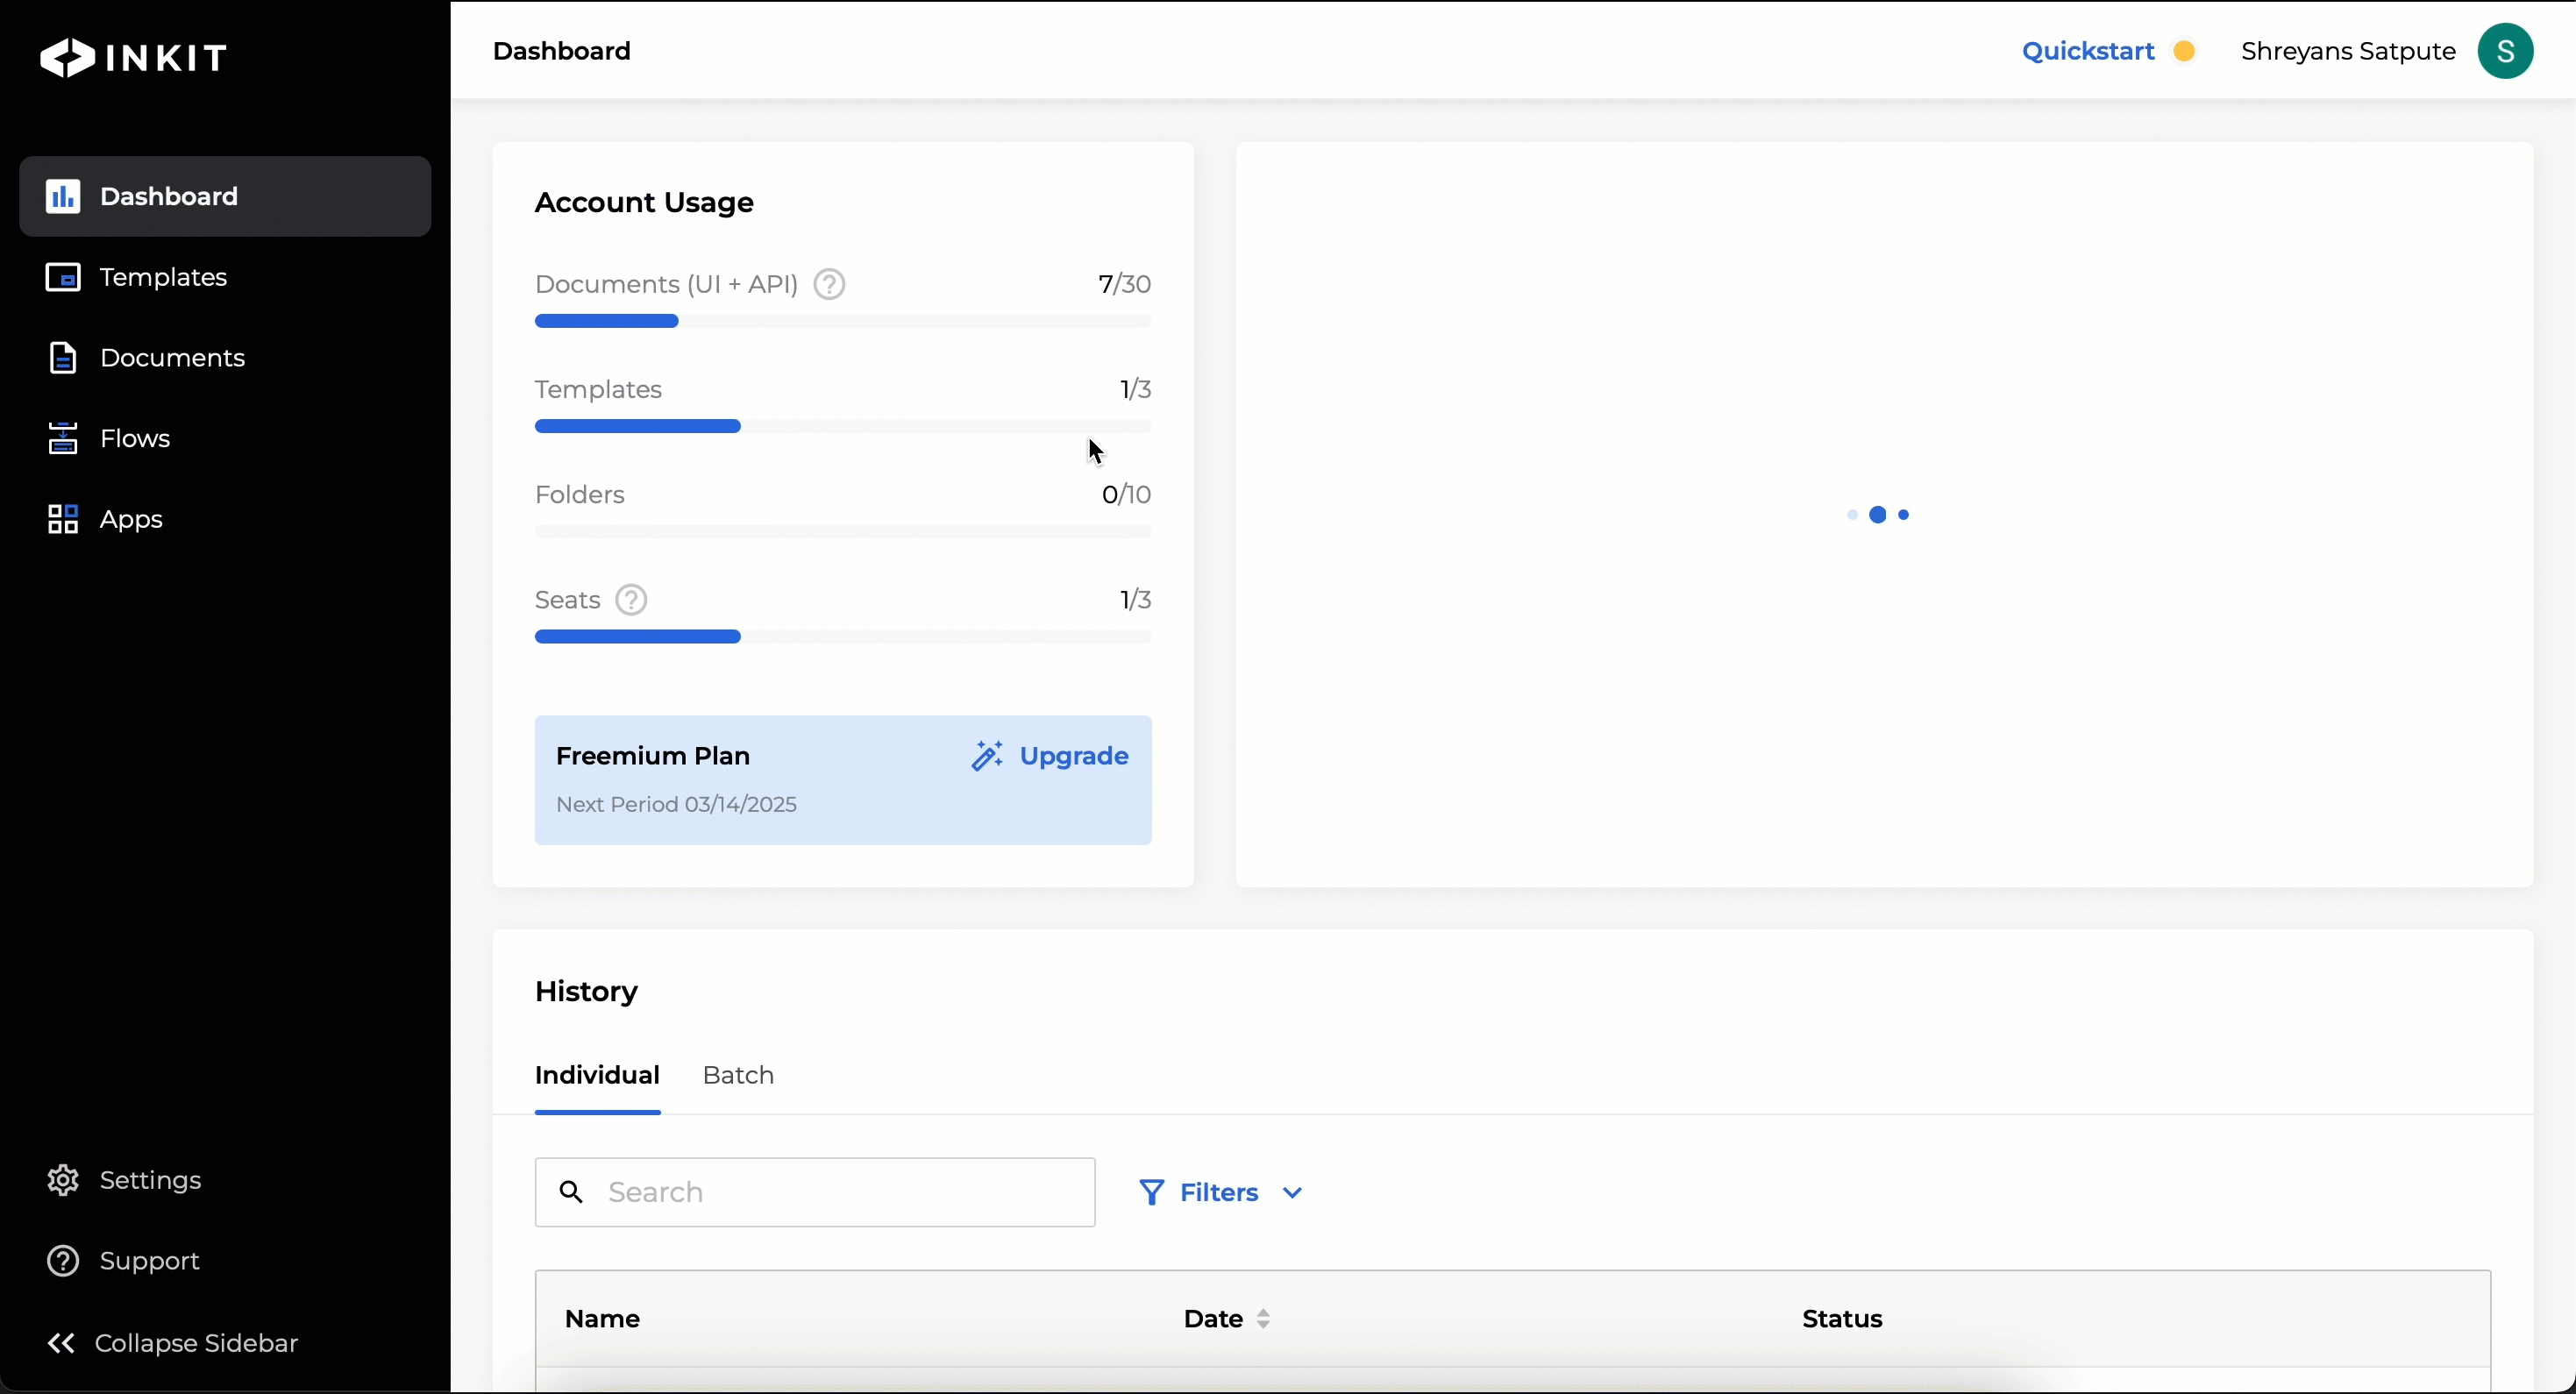
Task: Open the Templates sidebar item
Action: (x=225, y=277)
